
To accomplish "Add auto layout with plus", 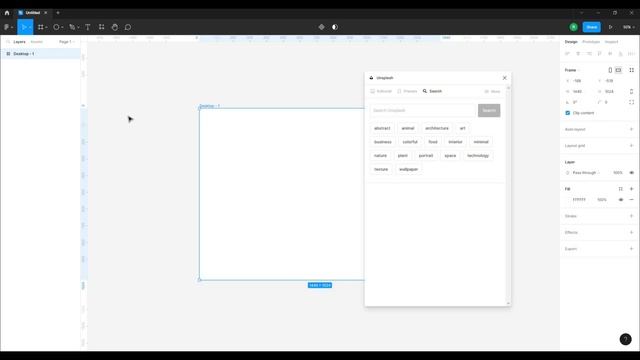I will click(x=631, y=129).
